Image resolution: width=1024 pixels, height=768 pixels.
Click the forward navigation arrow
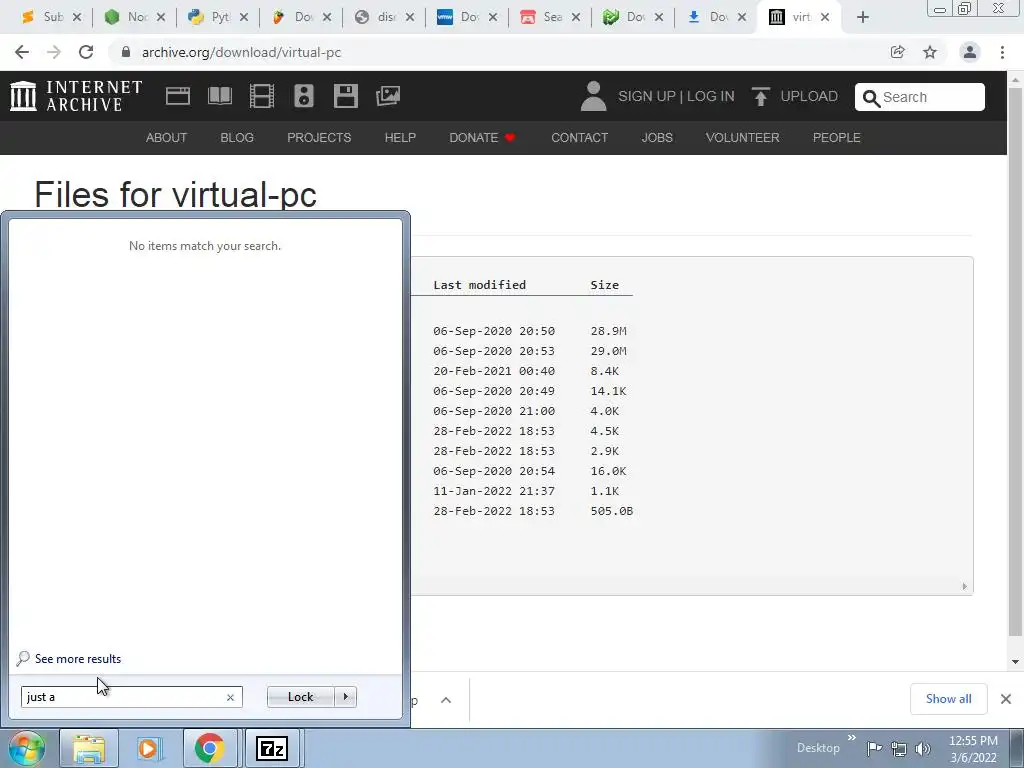coord(54,52)
